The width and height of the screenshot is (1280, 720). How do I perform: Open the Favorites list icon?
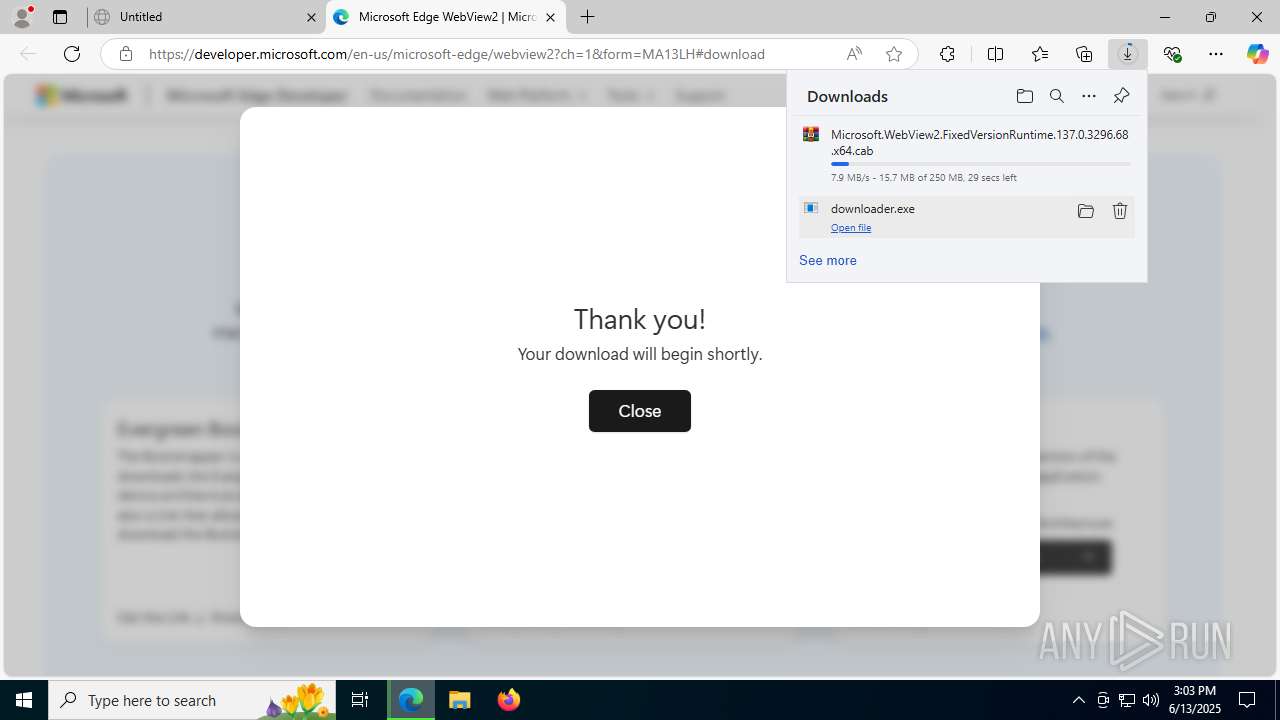pos(1040,54)
